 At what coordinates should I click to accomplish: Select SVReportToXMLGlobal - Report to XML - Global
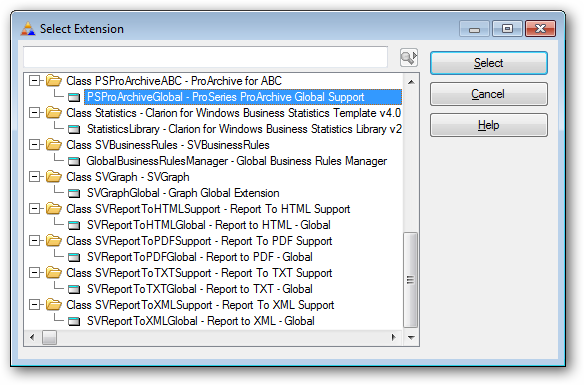point(200,321)
